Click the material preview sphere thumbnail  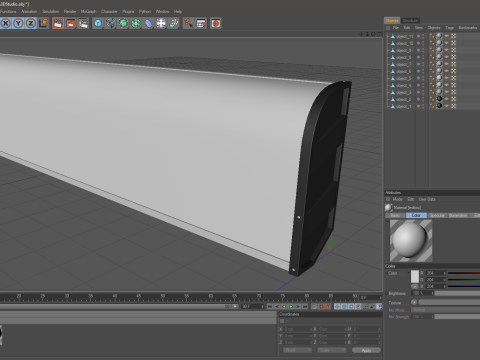click(411, 241)
